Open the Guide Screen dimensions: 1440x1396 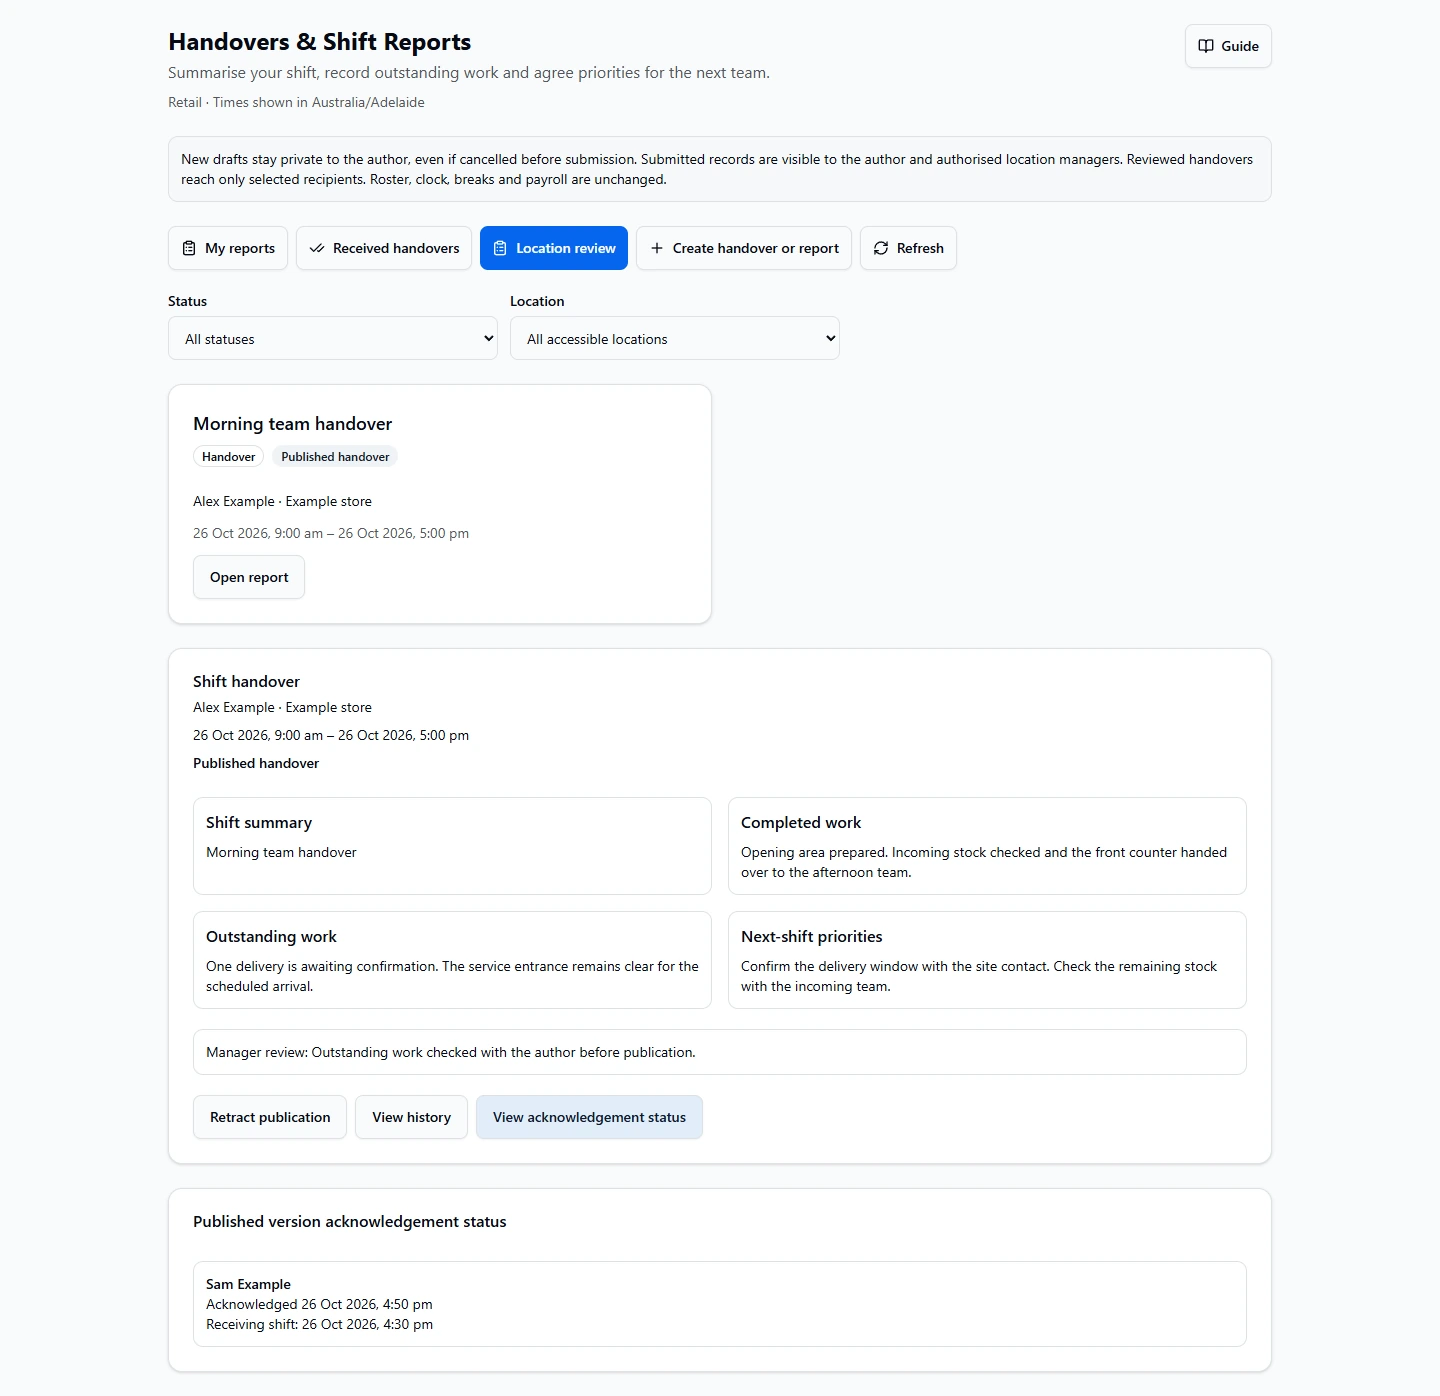pos(1228,46)
